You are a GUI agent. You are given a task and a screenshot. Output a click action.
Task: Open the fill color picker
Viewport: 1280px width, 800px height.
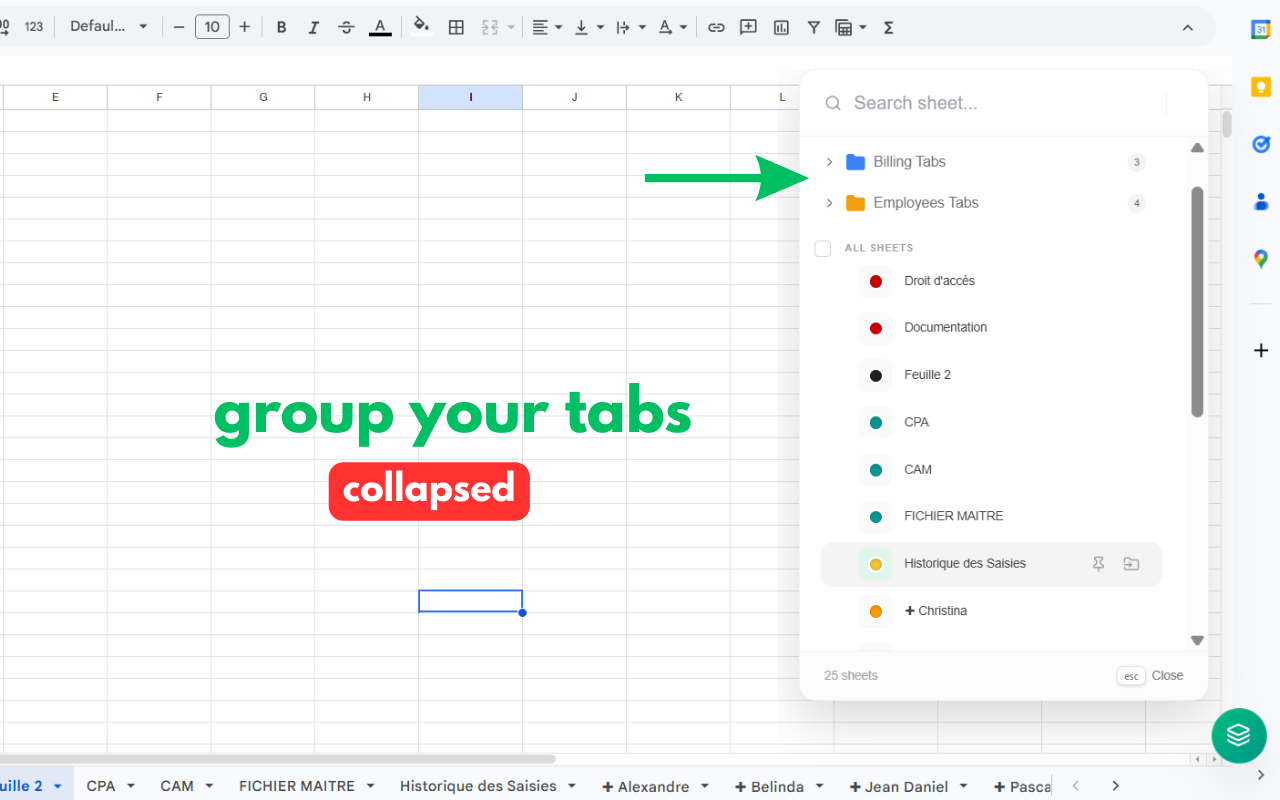tap(421, 27)
